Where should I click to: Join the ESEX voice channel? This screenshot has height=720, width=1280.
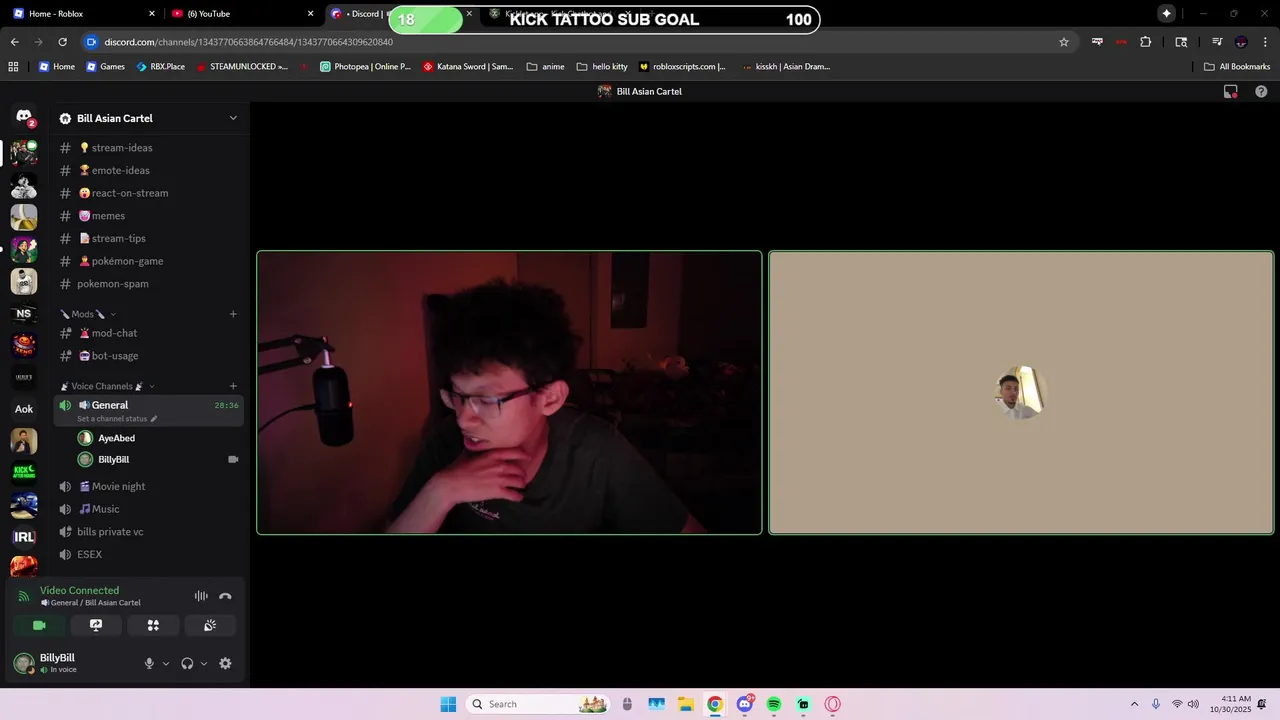coord(149,554)
